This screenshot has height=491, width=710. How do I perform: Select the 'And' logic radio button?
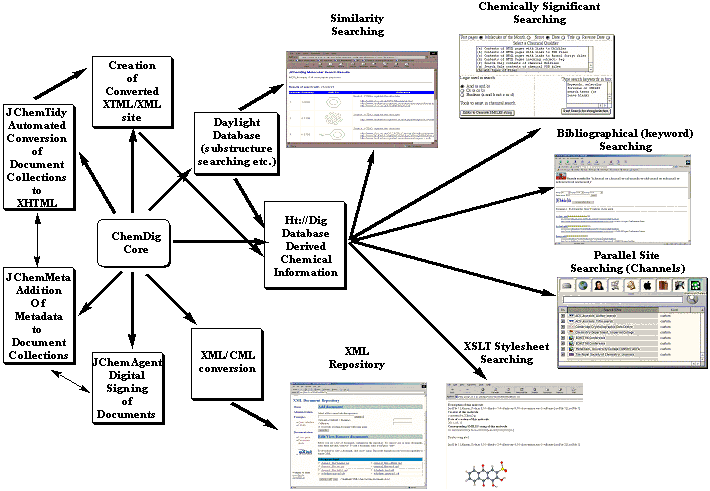[462, 86]
